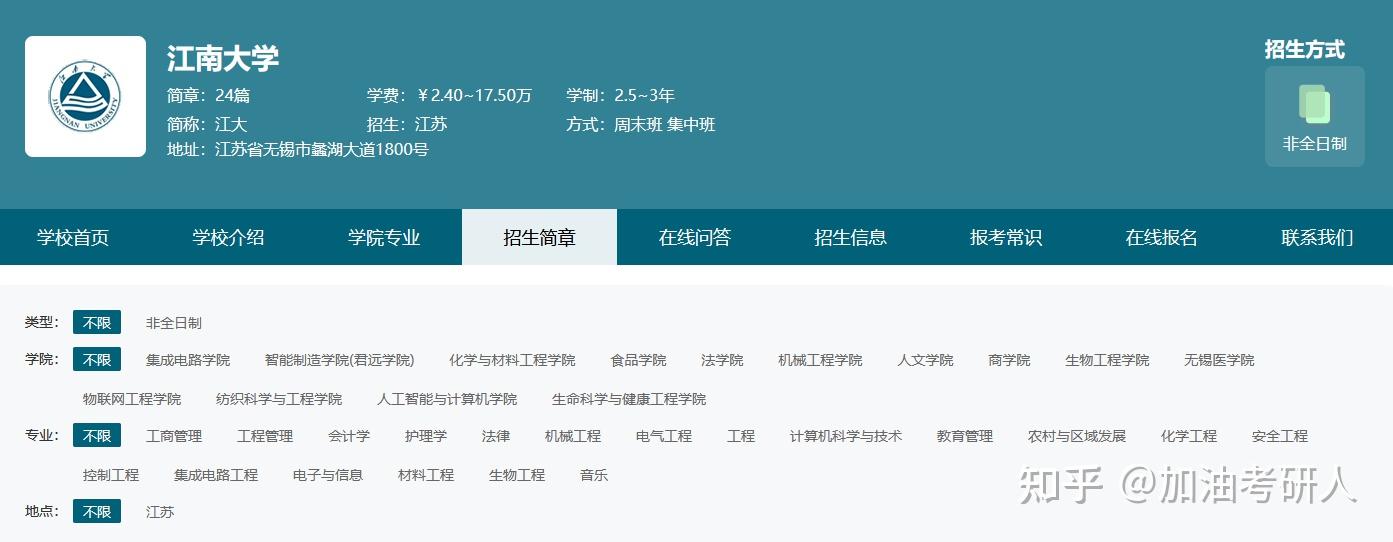The width and height of the screenshot is (1393, 542).
Task: Filter majors by 工商管理
Action: pos(174,436)
